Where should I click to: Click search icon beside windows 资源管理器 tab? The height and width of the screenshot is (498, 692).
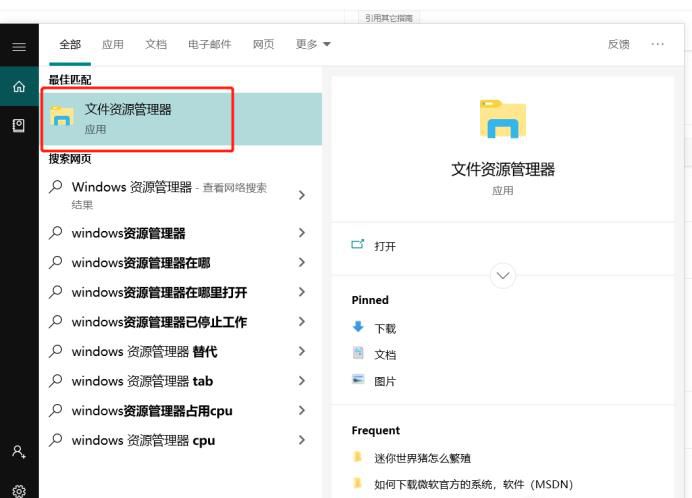coord(56,381)
